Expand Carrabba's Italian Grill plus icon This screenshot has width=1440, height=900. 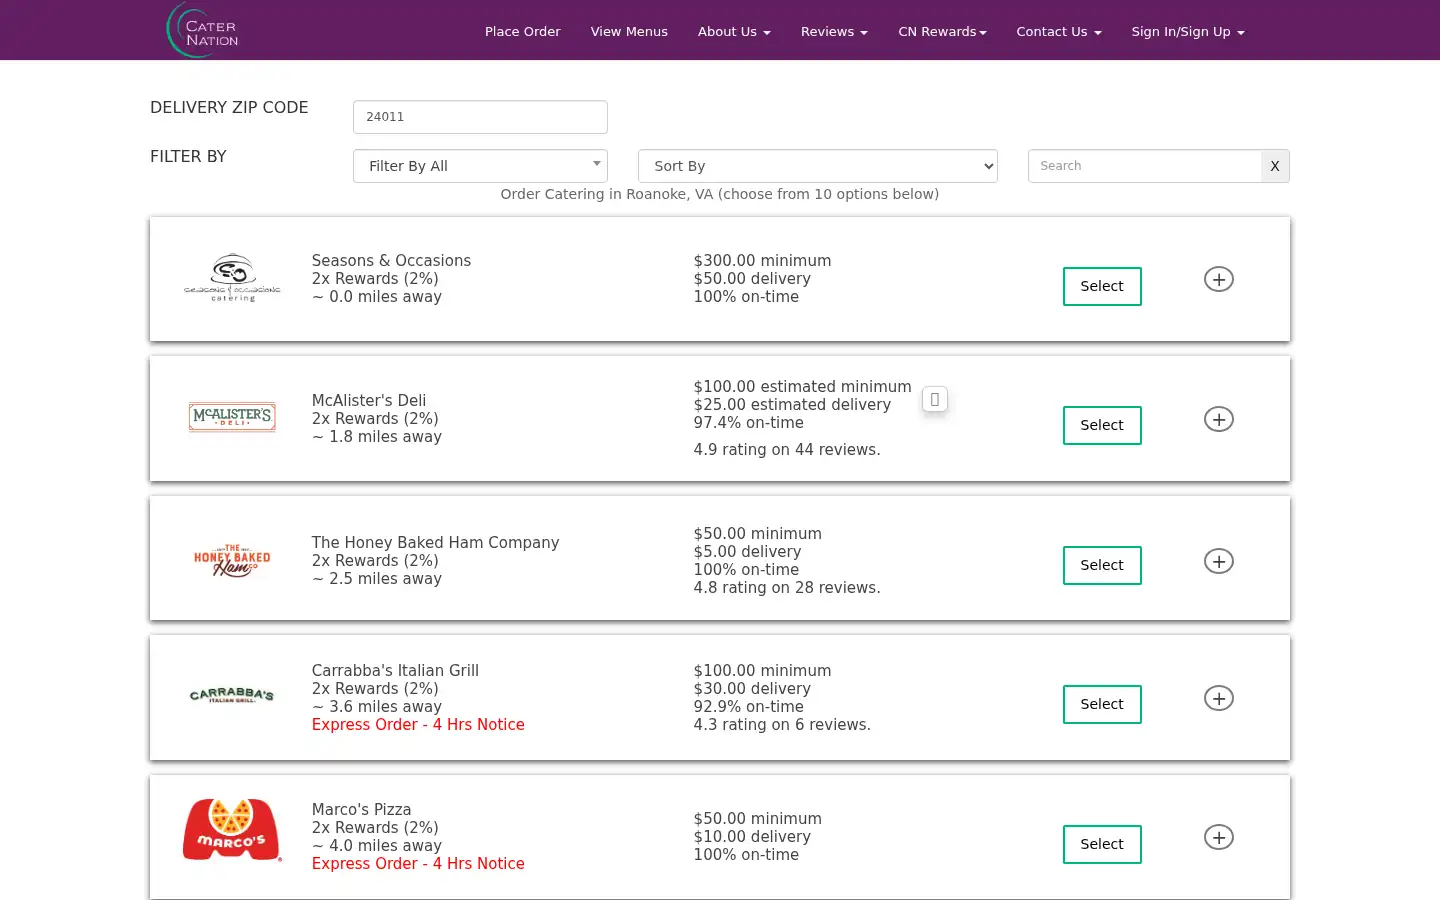click(x=1218, y=698)
